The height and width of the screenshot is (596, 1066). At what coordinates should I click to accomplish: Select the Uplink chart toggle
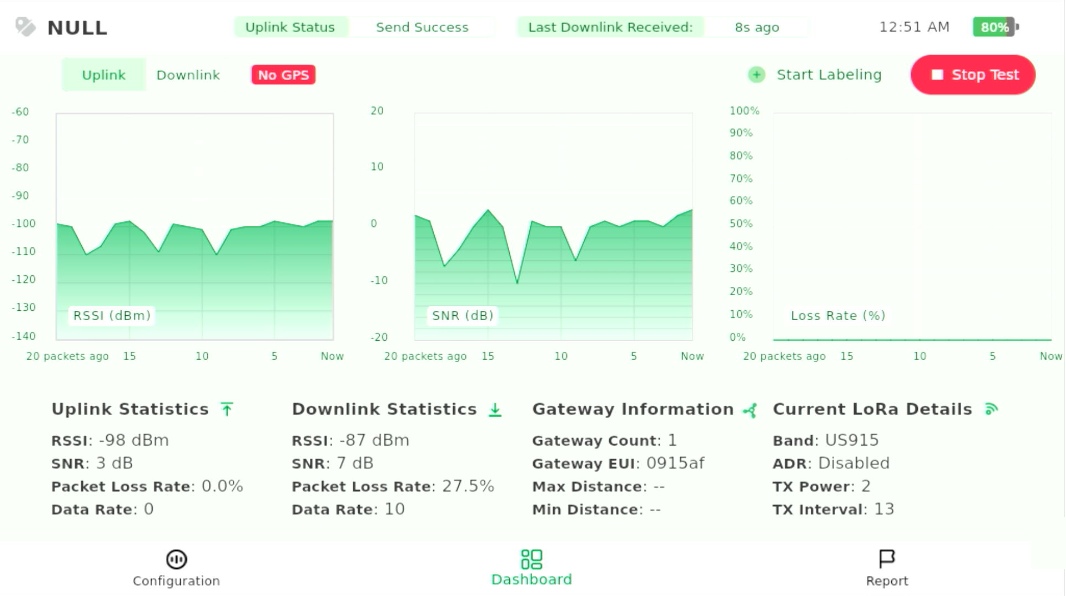(104, 75)
